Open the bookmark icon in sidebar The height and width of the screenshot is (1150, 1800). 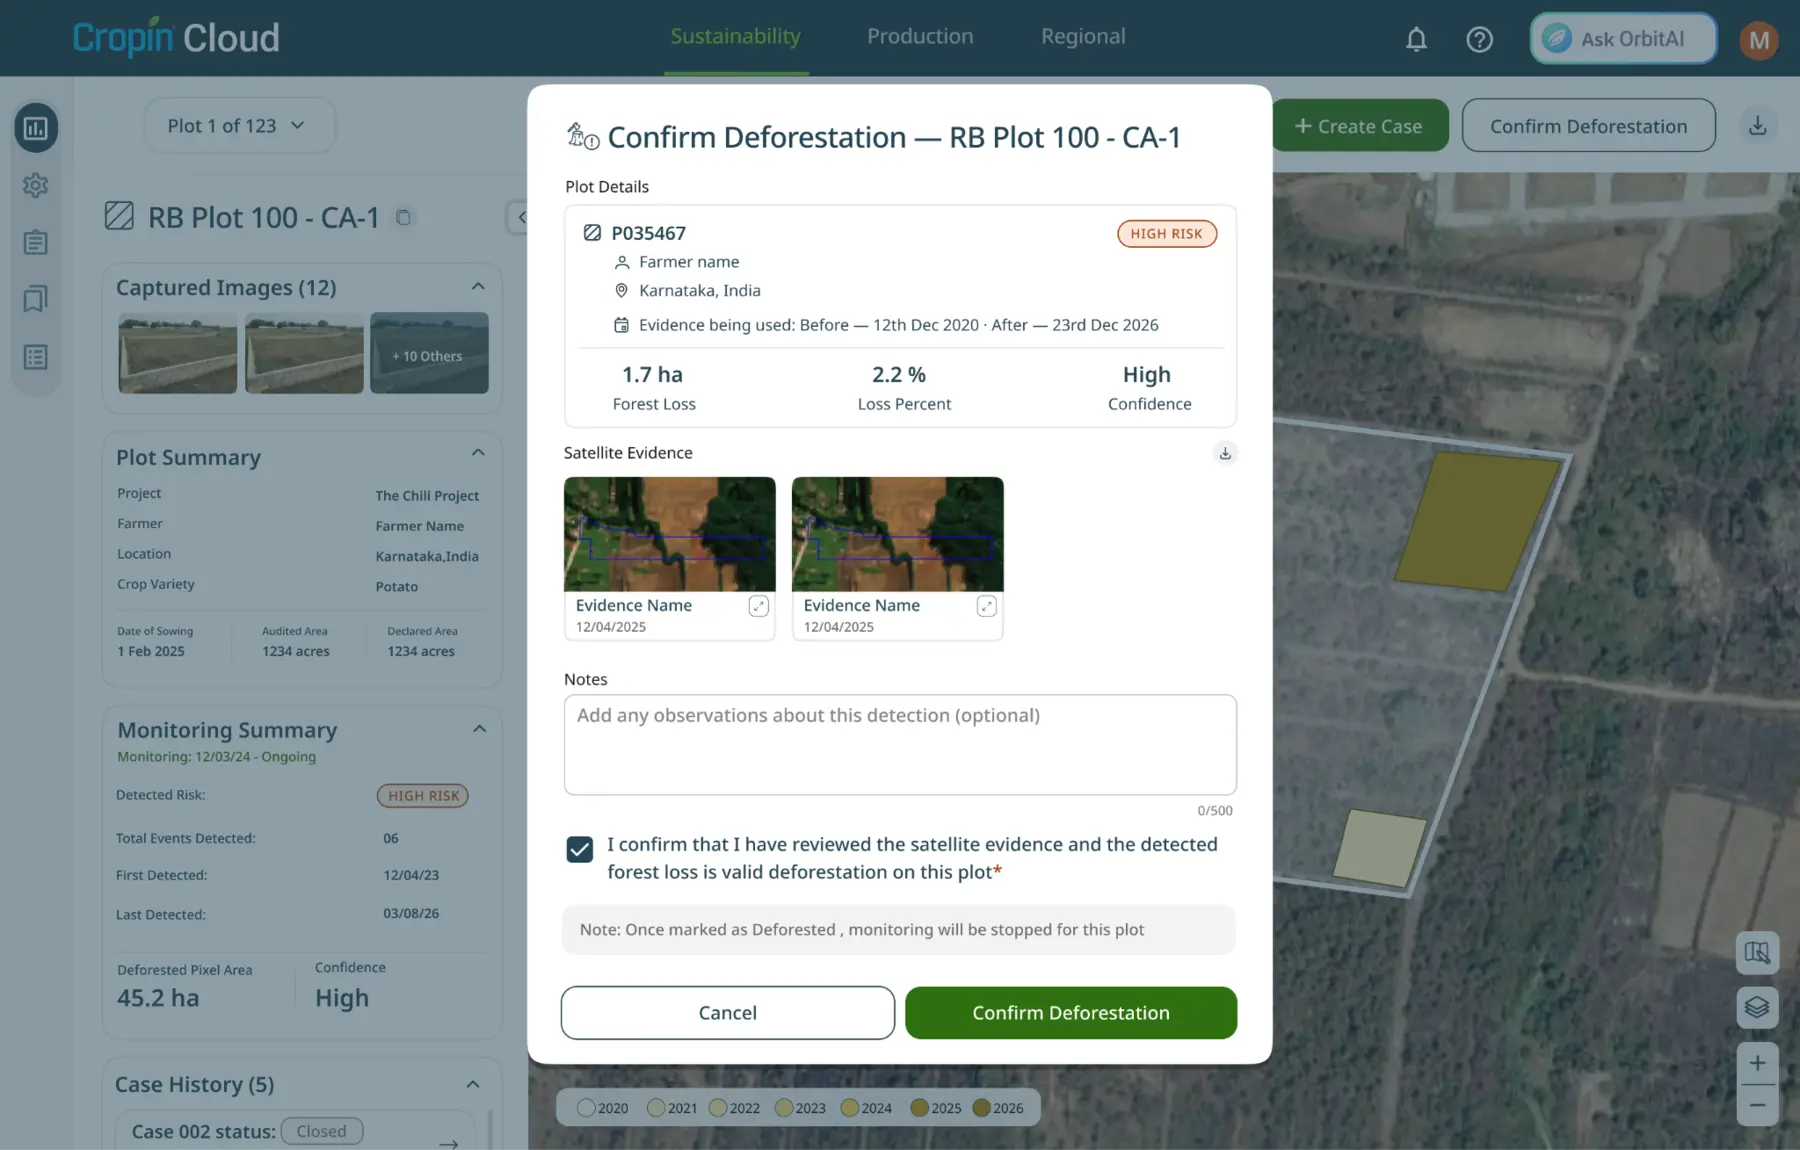(36, 299)
